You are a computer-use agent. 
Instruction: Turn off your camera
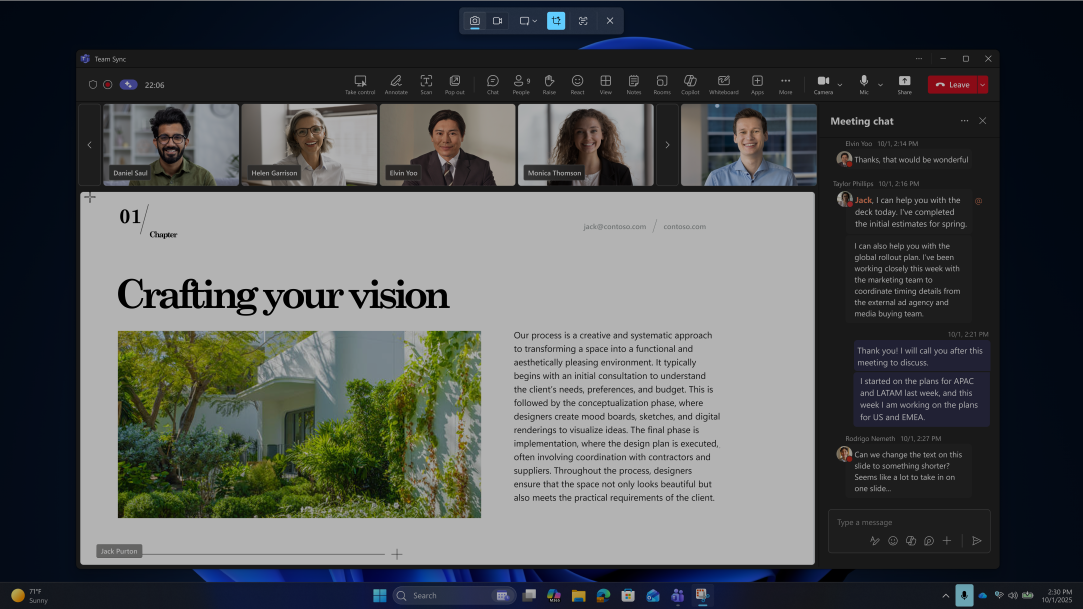pyautogui.click(x=824, y=82)
